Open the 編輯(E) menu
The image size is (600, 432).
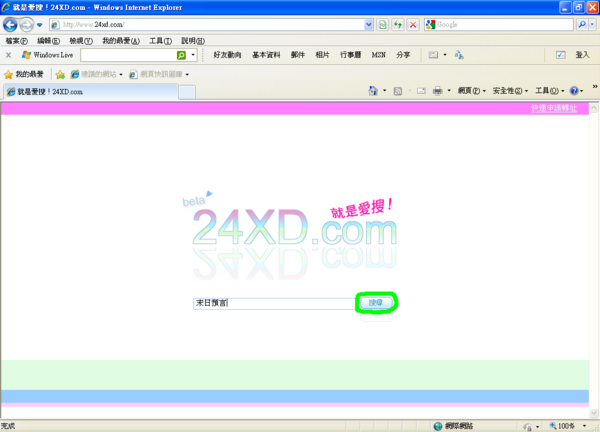48,41
